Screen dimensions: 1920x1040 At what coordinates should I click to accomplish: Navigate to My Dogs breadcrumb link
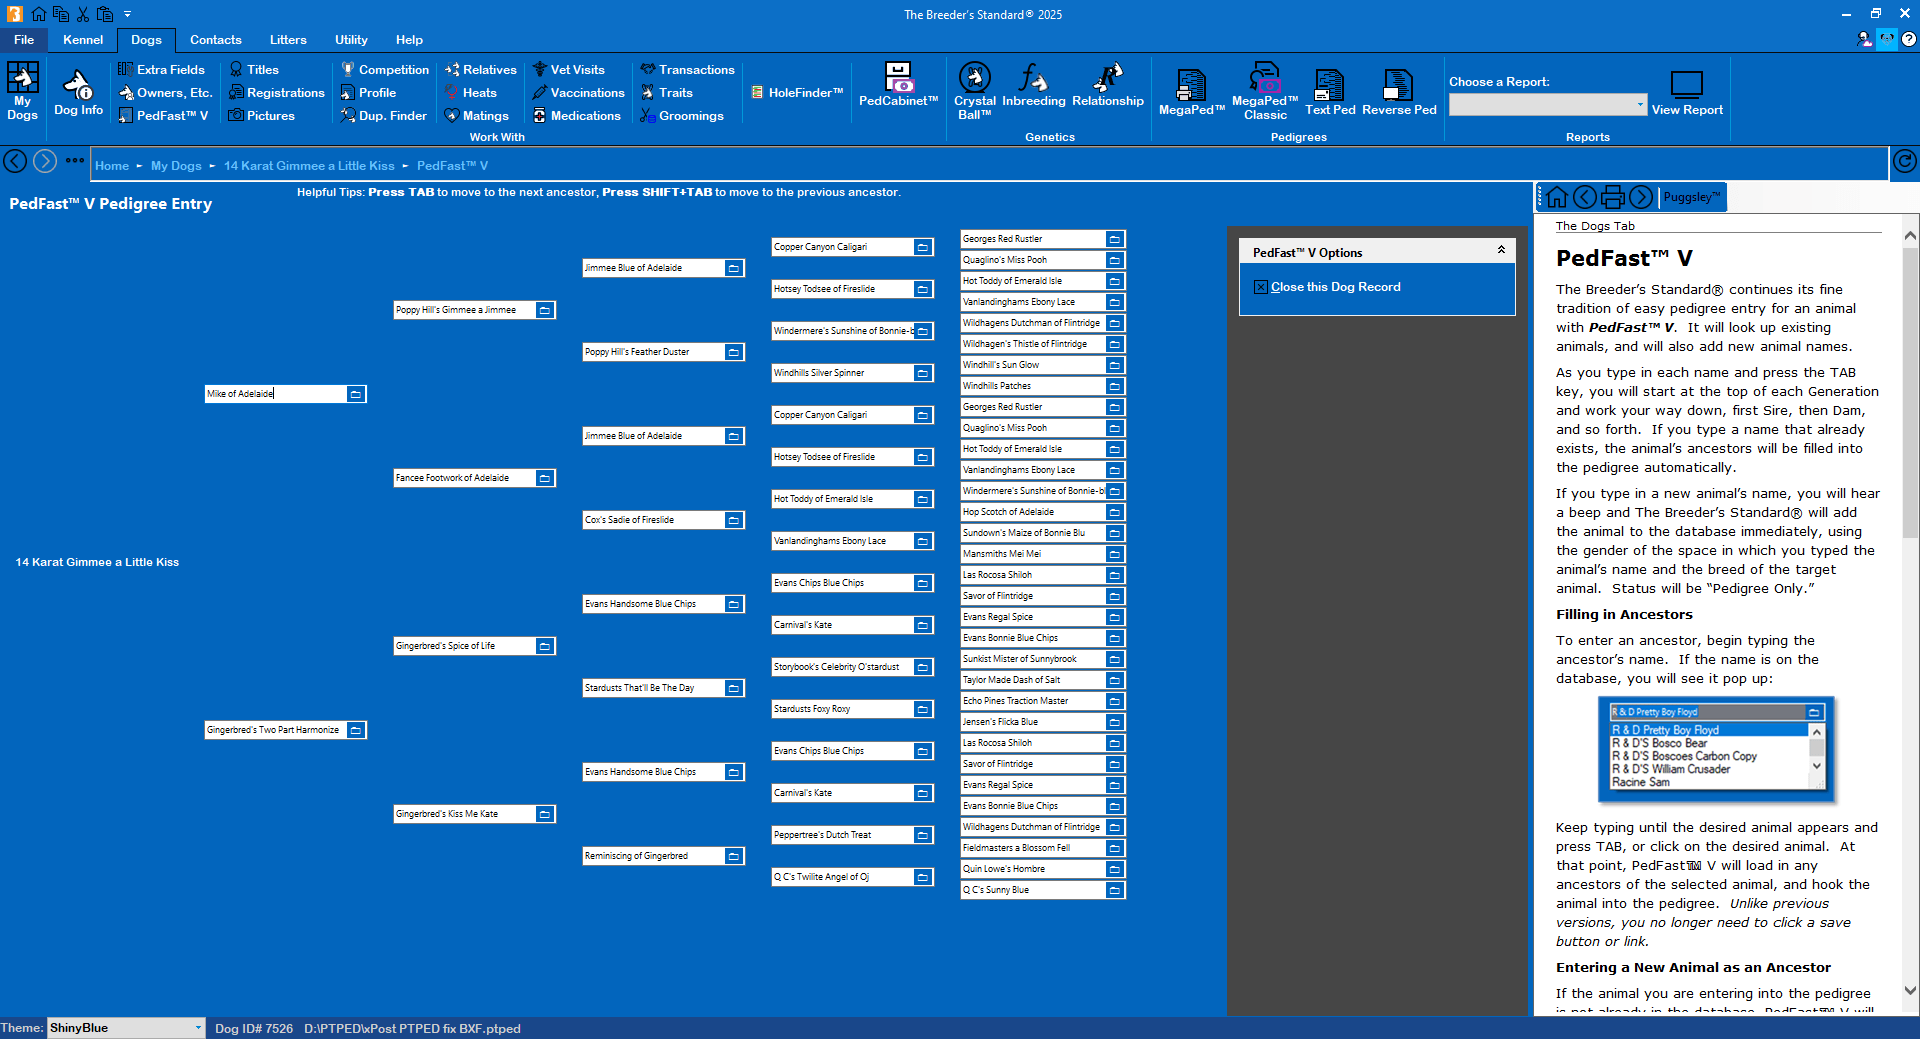pyautogui.click(x=176, y=165)
